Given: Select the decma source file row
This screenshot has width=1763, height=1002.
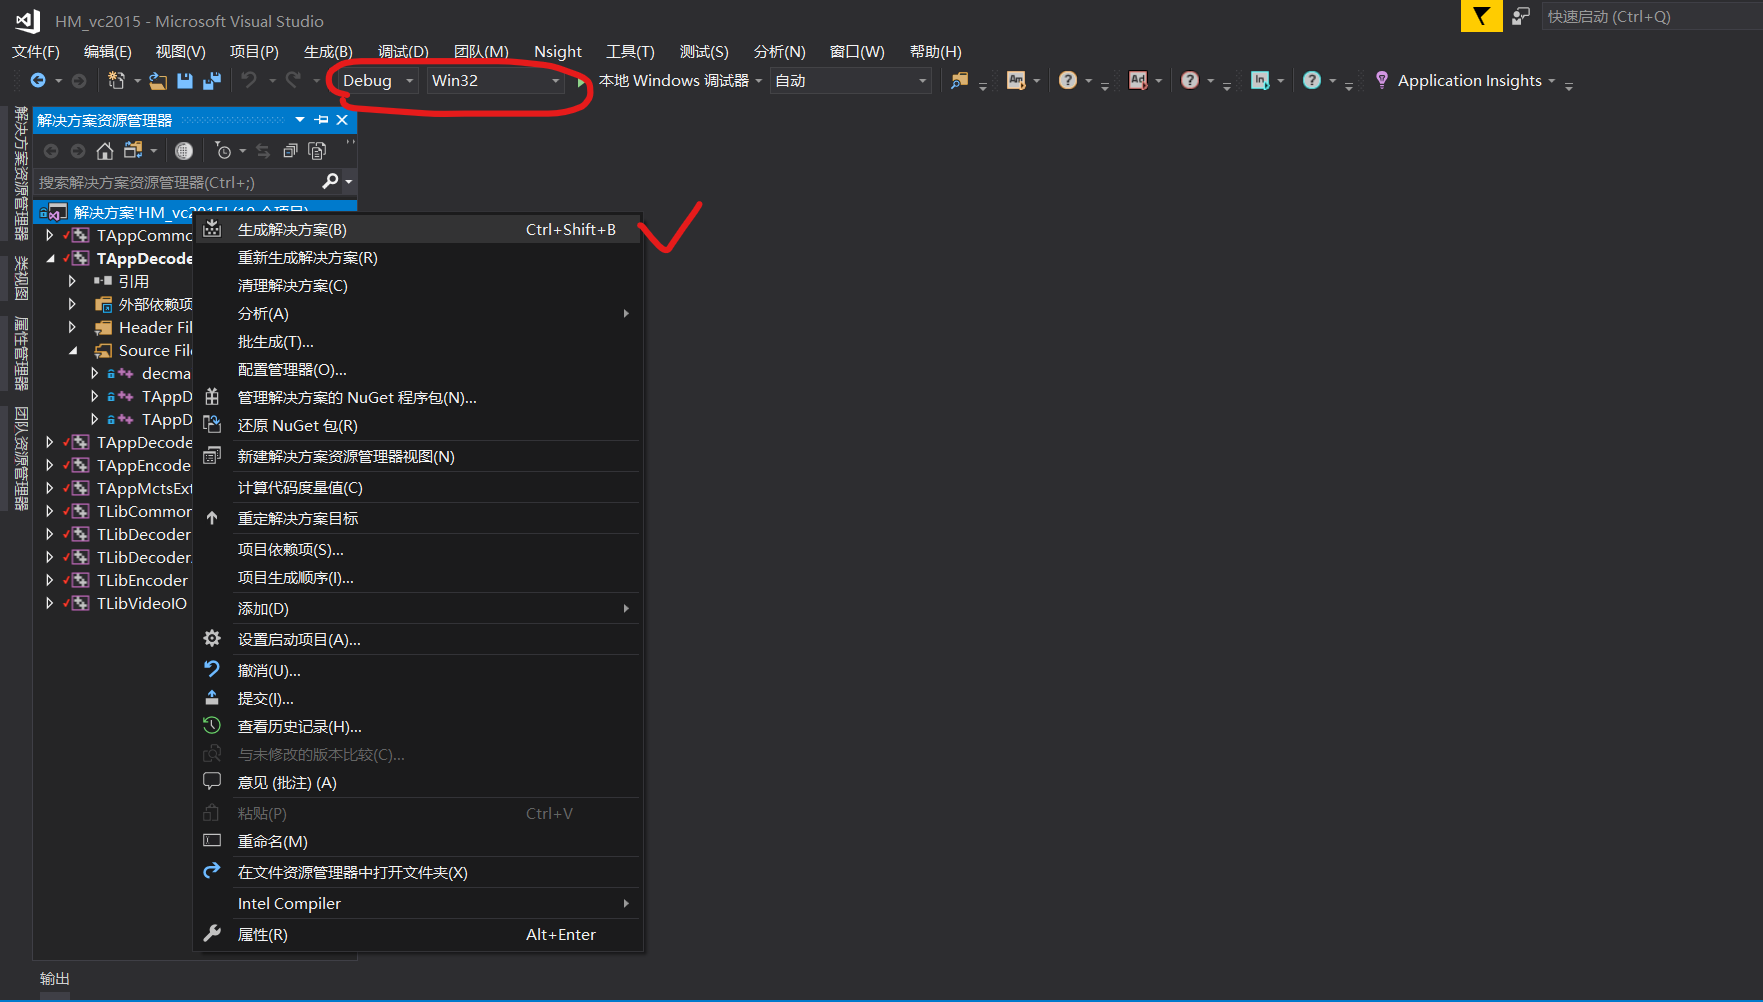Looking at the screenshot, I should click(x=166, y=374).
